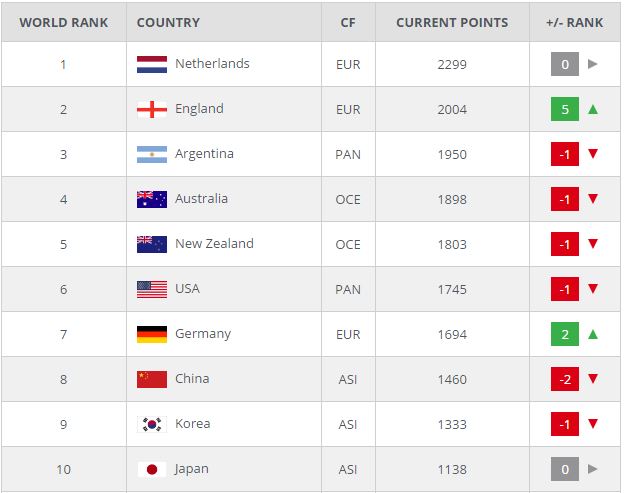The width and height of the screenshot is (624, 493).
Task: Open the Netherlands country name link
Action: [212, 64]
